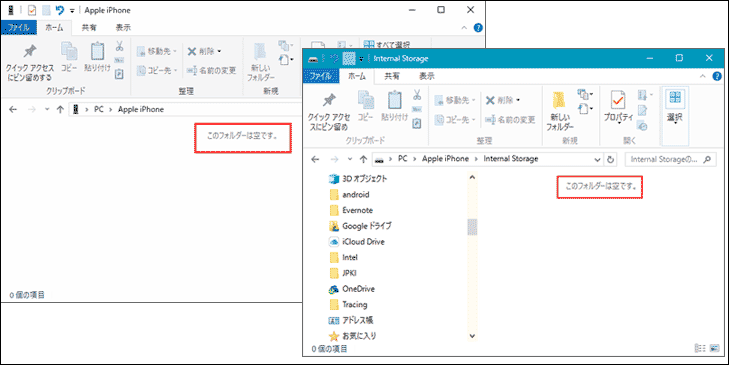Open Quick Access Toolbar dropdown in Internal Storage window

tap(361, 59)
